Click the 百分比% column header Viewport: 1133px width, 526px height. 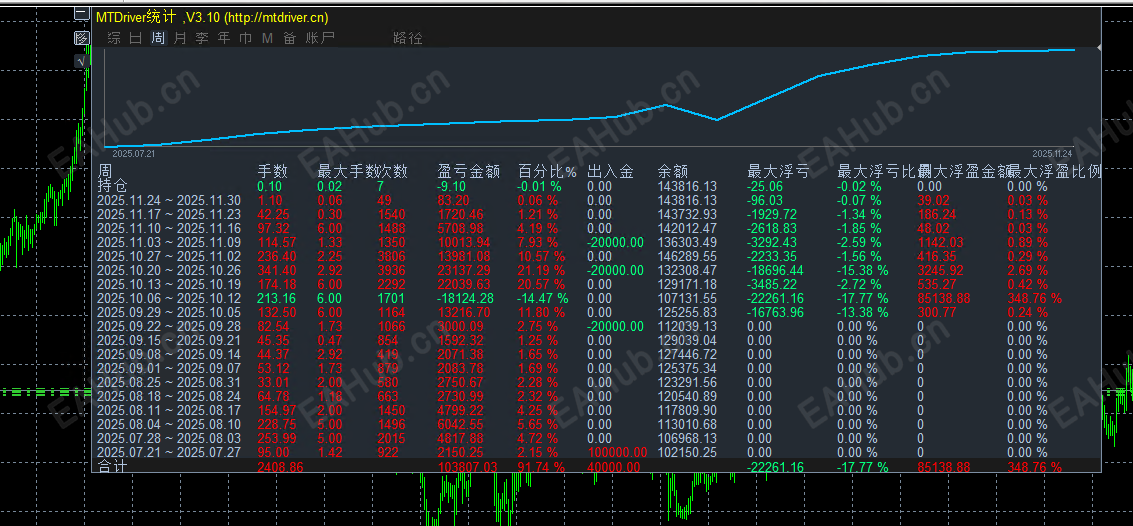coord(548,172)
